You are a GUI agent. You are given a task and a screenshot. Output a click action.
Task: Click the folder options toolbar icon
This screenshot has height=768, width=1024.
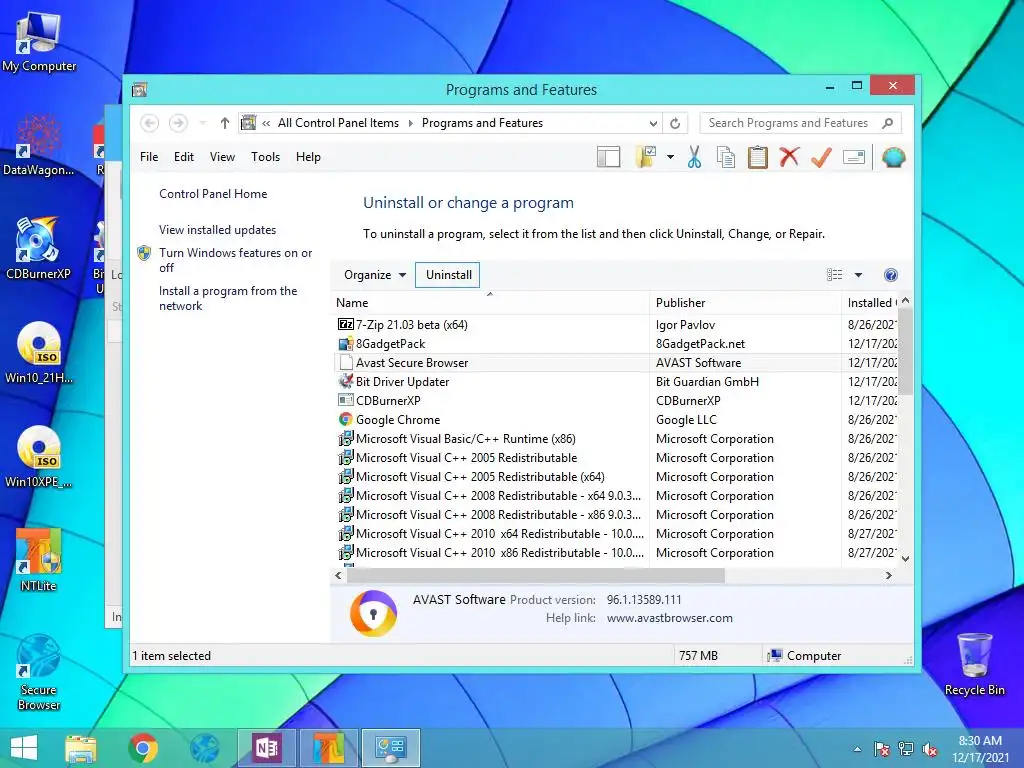pos(645,157)
